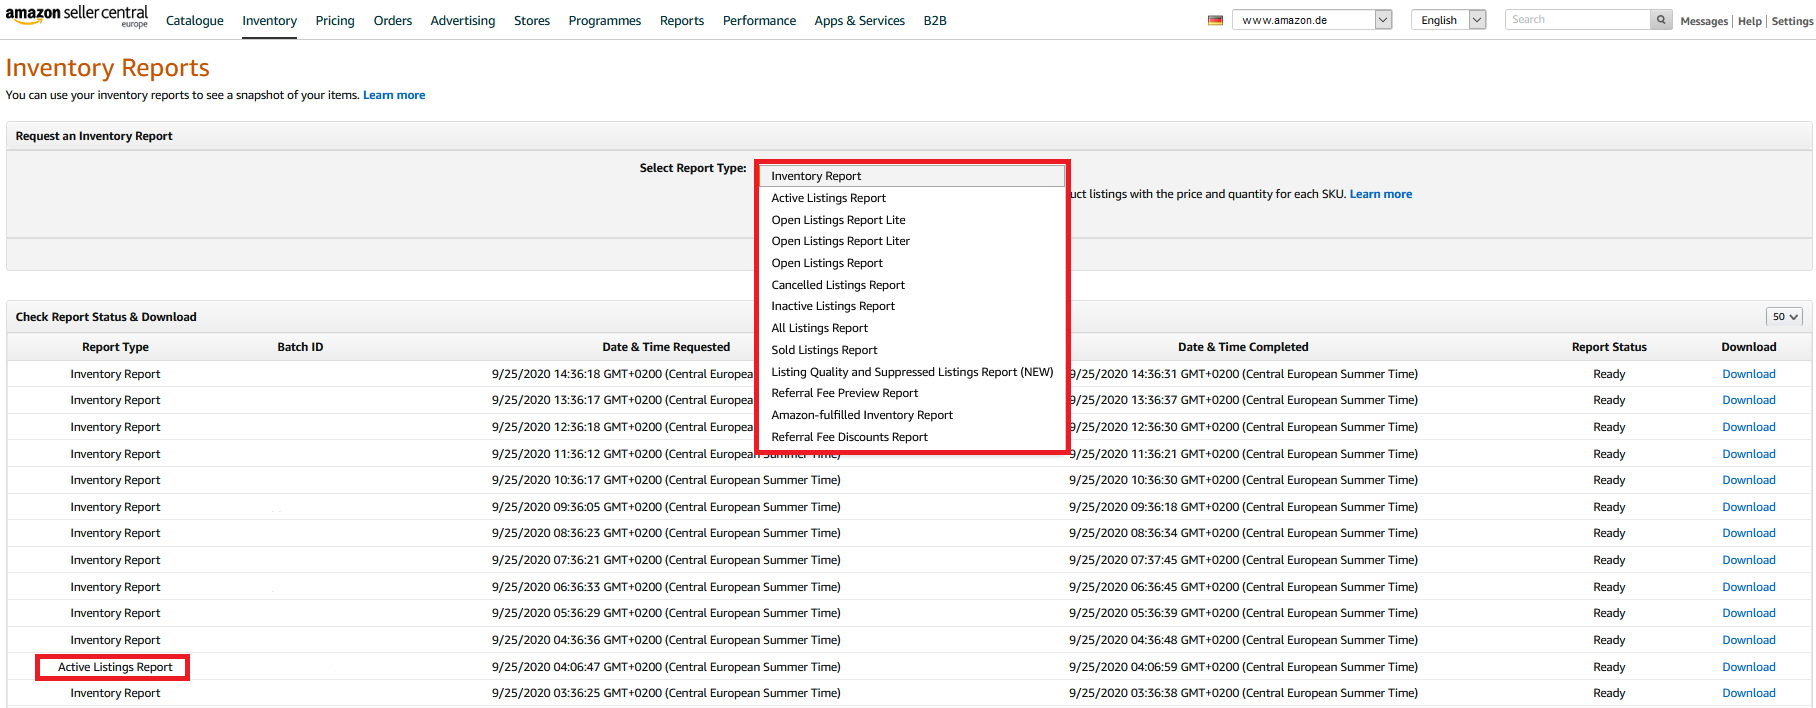1816x708 pixels.
Task: Download the 07:36:21 Inventory Report
Action: (x=1749, y=560)
